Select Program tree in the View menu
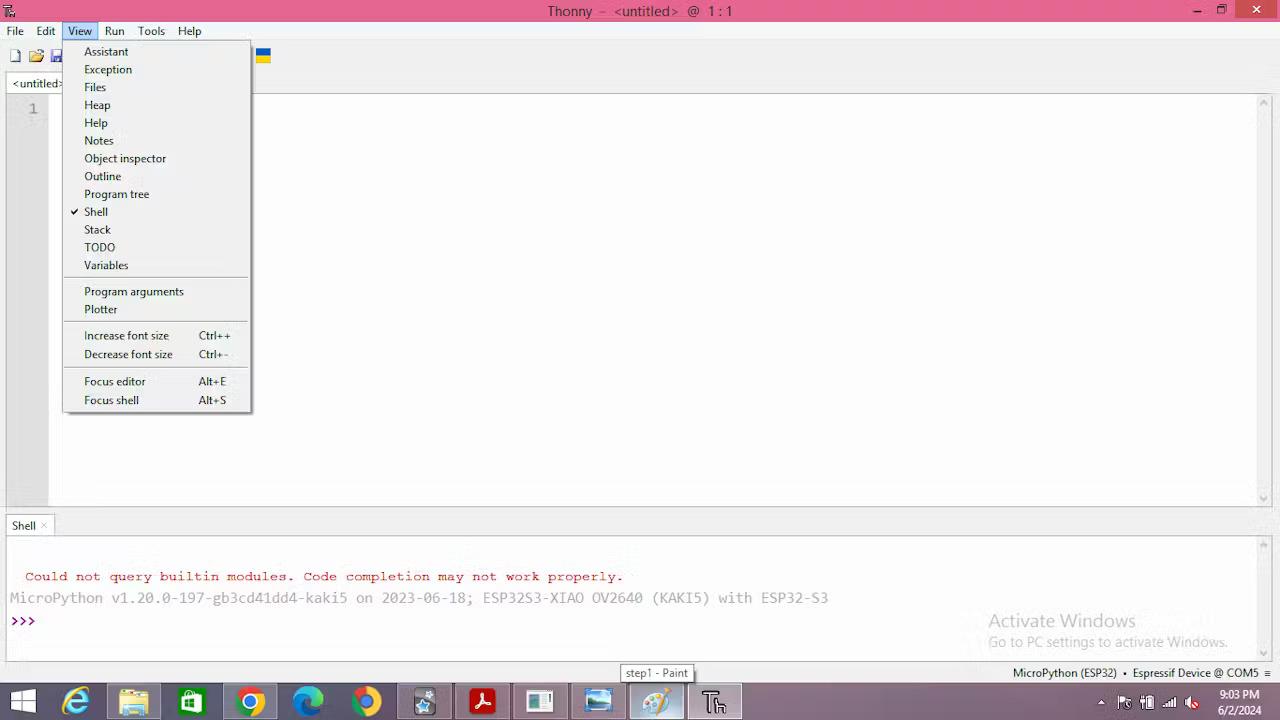Image resolution: width=1280 pixels, height=720 pixels. [x=157, y=194]
